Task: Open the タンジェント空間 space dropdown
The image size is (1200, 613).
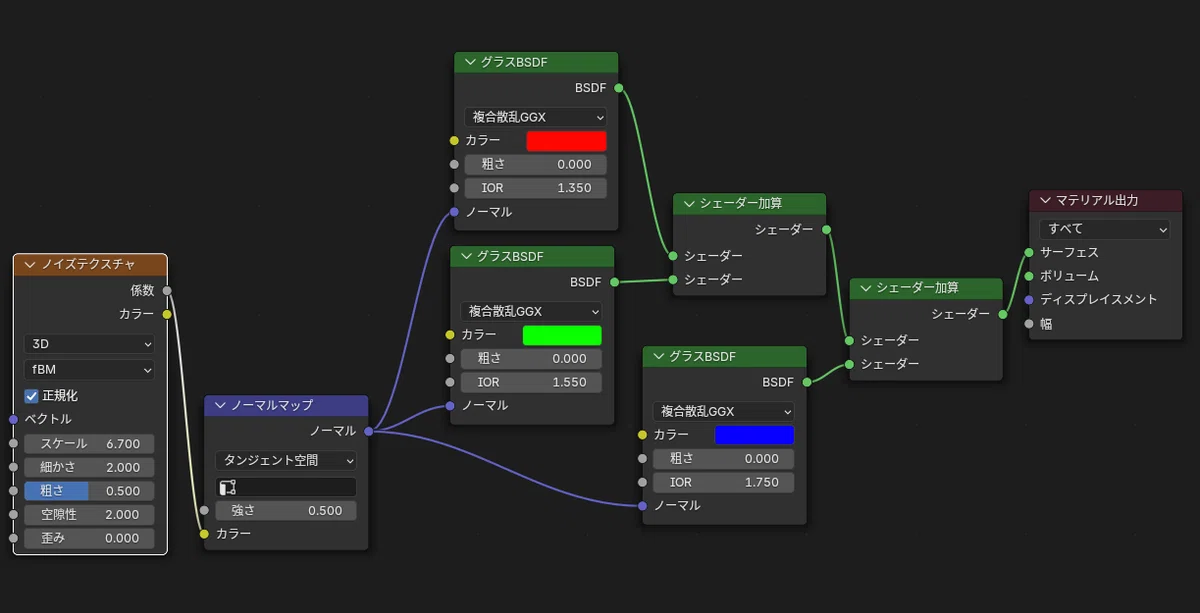Action: pyautogui.click(x=286, y=461)
